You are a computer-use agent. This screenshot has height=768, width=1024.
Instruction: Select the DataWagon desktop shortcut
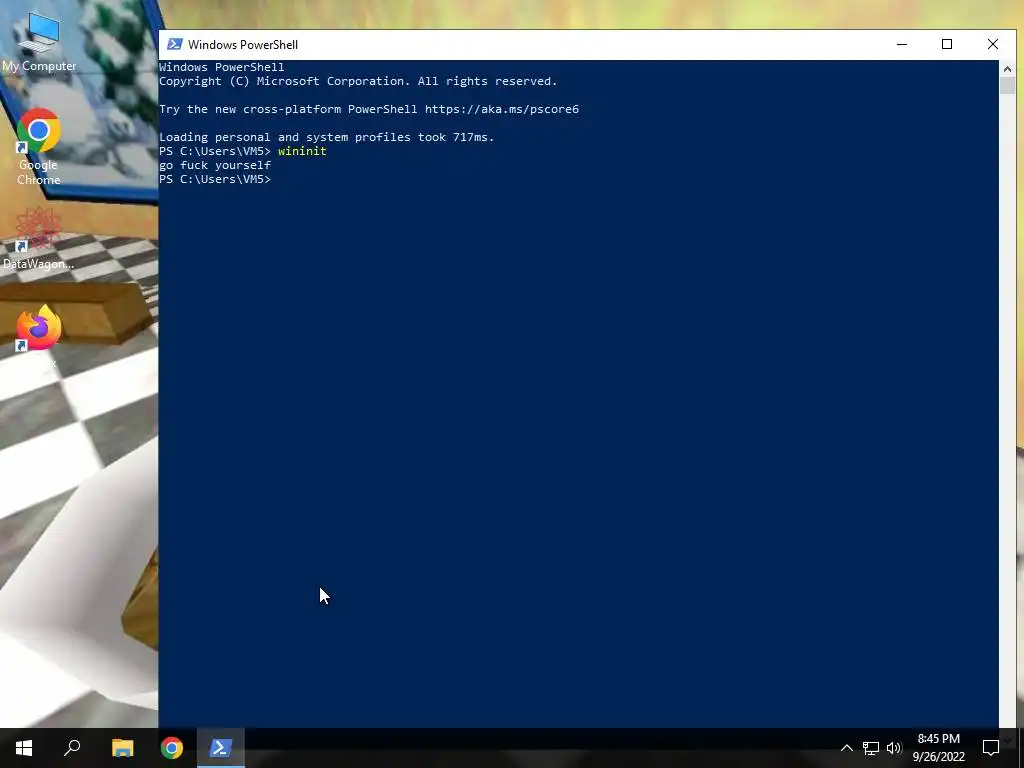tap(39, 238)
